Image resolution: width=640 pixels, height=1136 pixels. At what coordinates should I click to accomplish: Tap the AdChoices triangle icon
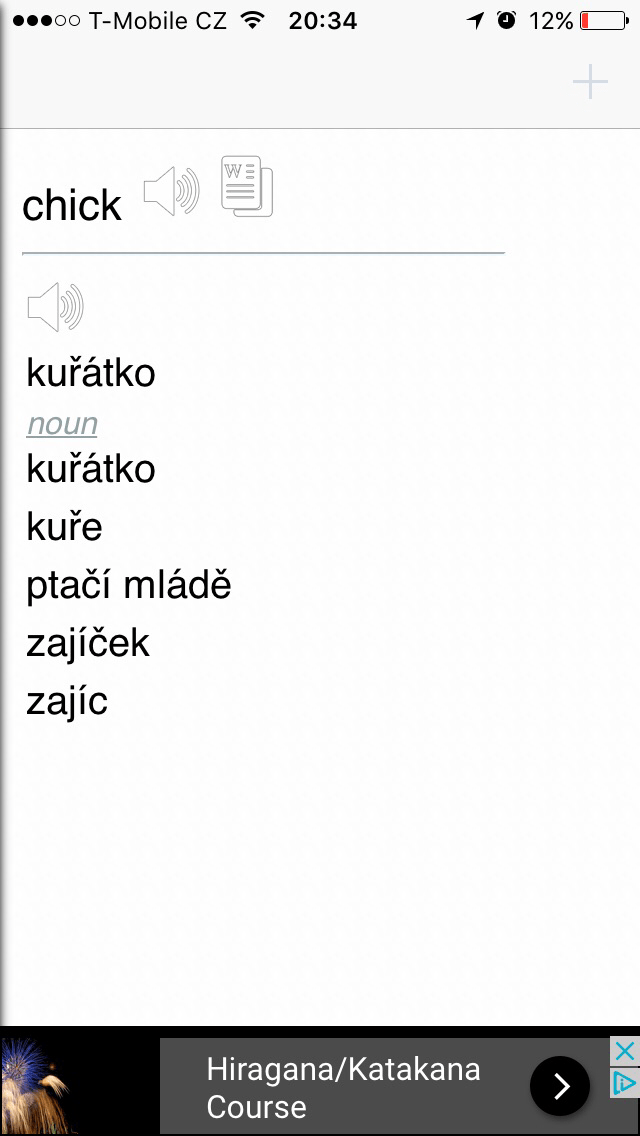tap(624, 1082)
